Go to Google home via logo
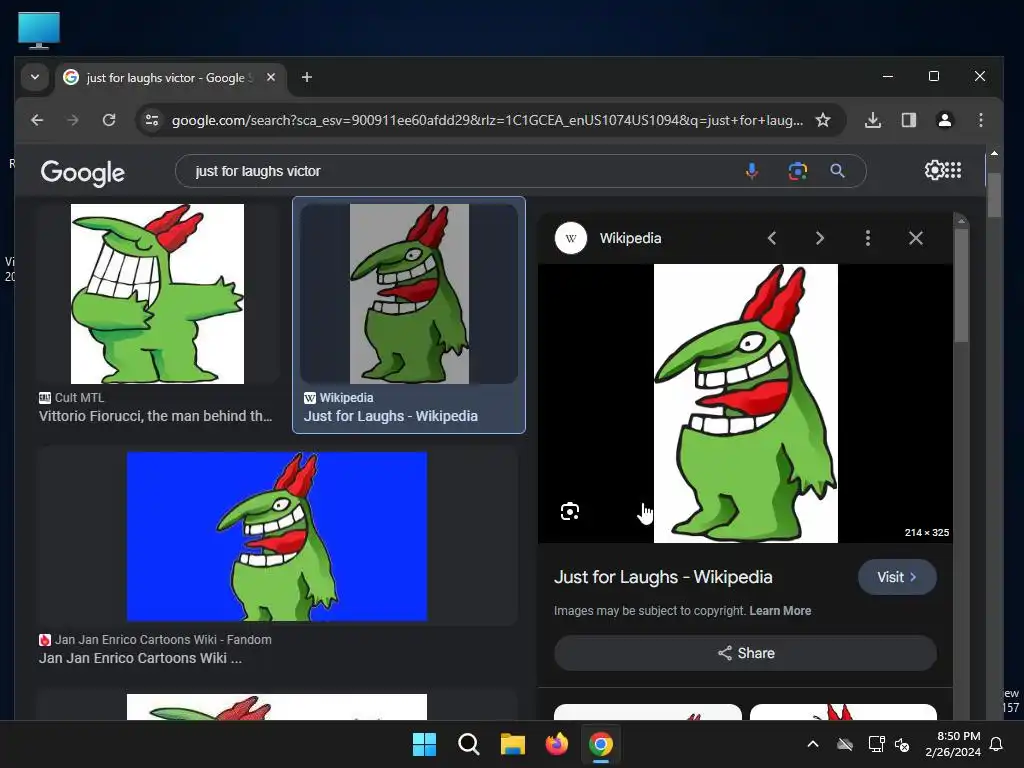The image size is (1024, 768). click(x=82, y=172)
